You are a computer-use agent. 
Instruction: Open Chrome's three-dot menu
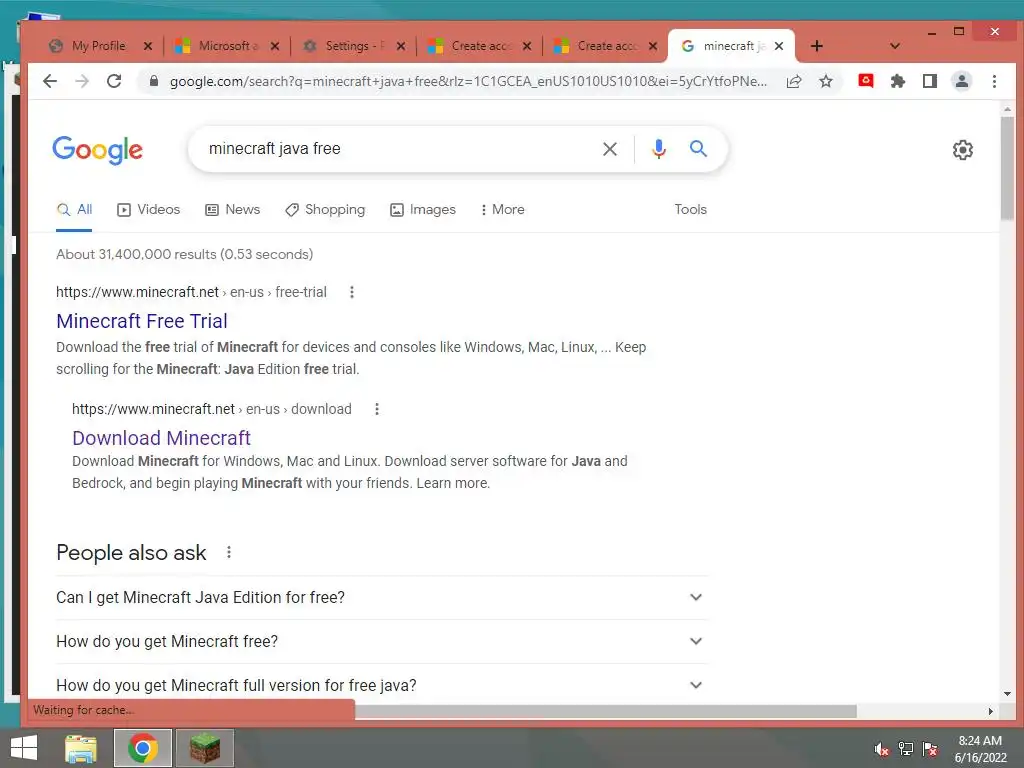(x=994, y=81)
